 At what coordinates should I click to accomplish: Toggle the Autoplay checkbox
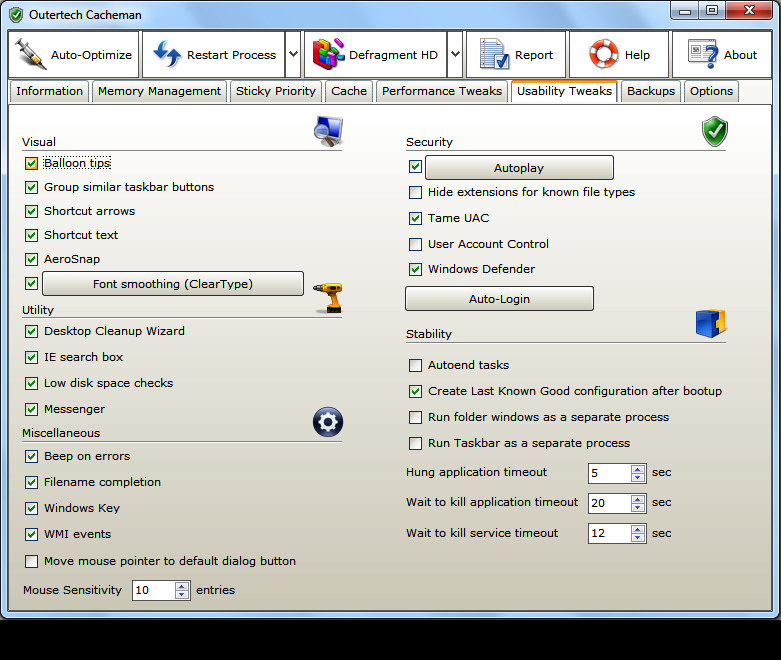click(415, 166)
